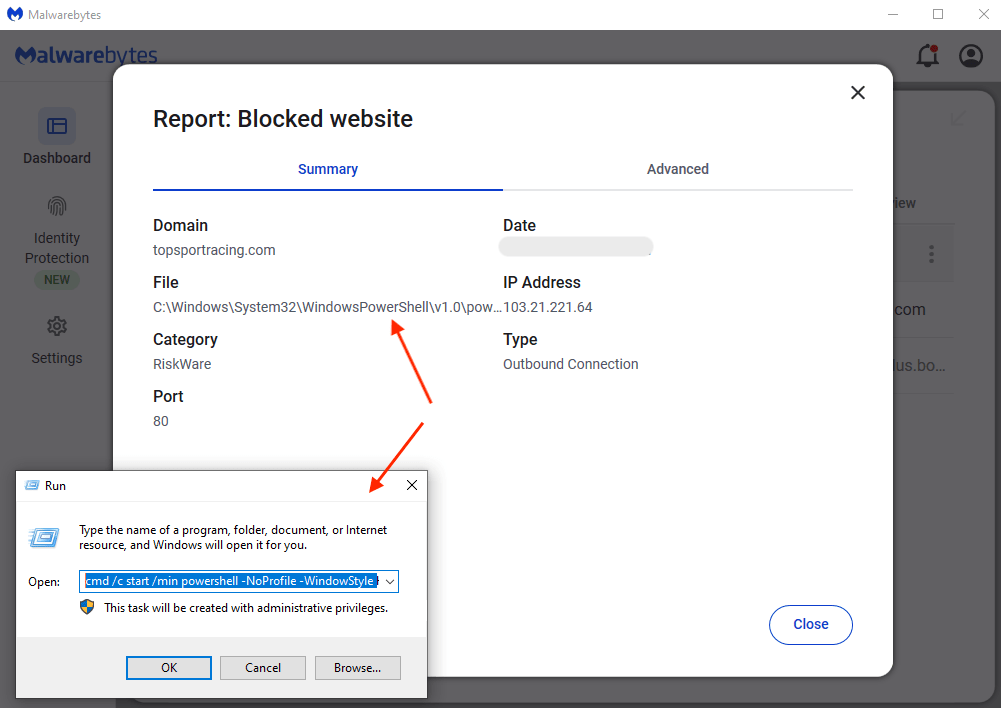1001x708 pixels.
Task: Click the Identity Protection label
Action: point(57,248)
